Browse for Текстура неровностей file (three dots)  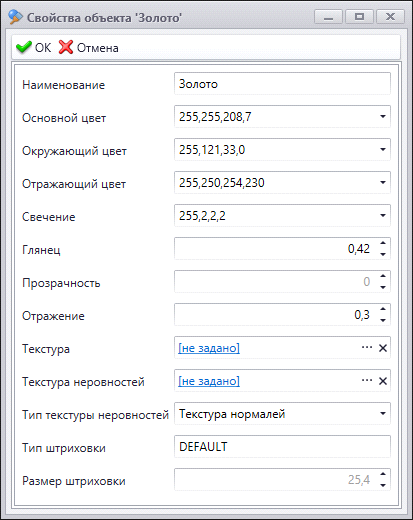tap(367, 381)
